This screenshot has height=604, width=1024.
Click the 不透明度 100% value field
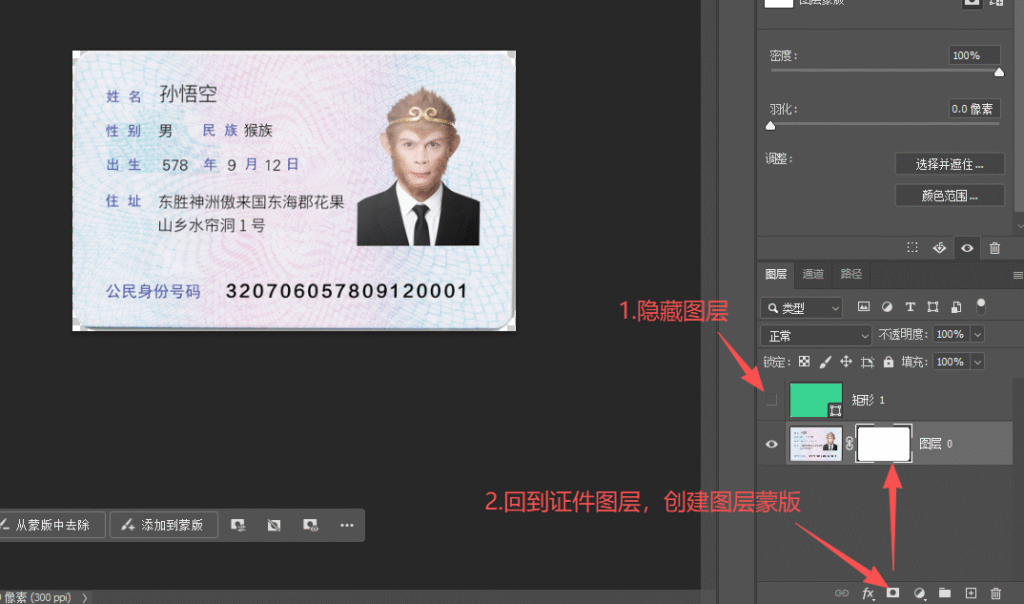[952, 334]
